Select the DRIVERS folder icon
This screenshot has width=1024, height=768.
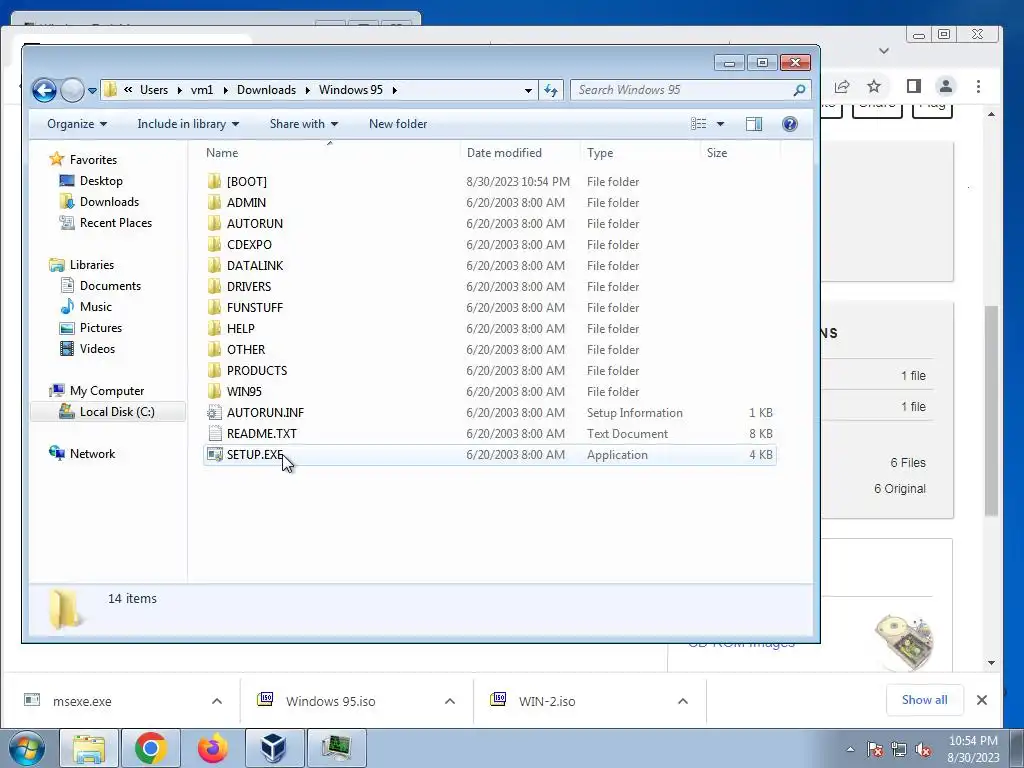pyautogui.click(x=214, y=286)
